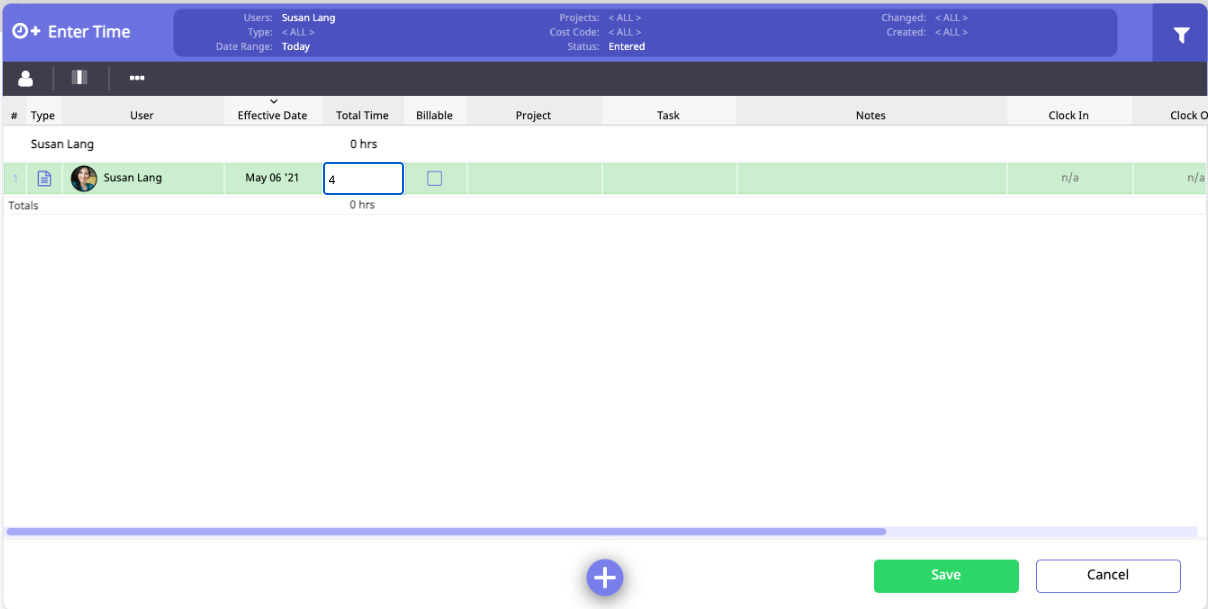1208x609 pixels.
Task: Click the user silhouette toolbar icon
Action: (x=26, y=78)
